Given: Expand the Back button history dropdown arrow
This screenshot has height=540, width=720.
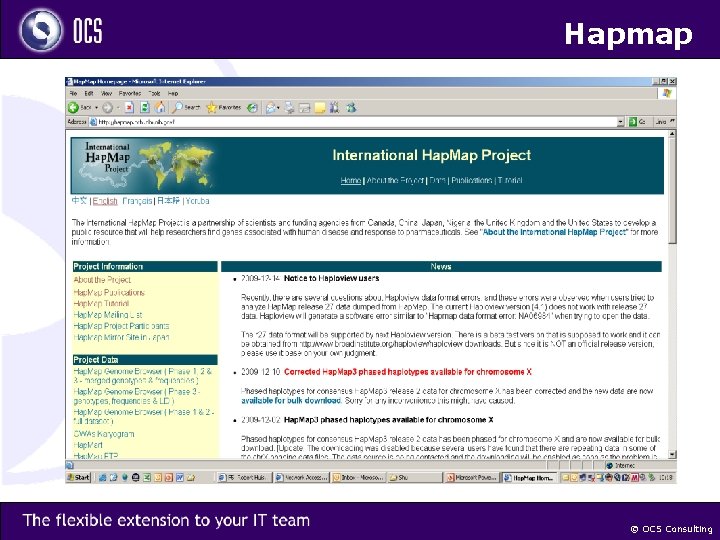Looking at the screenshot, I should (96, 108).
